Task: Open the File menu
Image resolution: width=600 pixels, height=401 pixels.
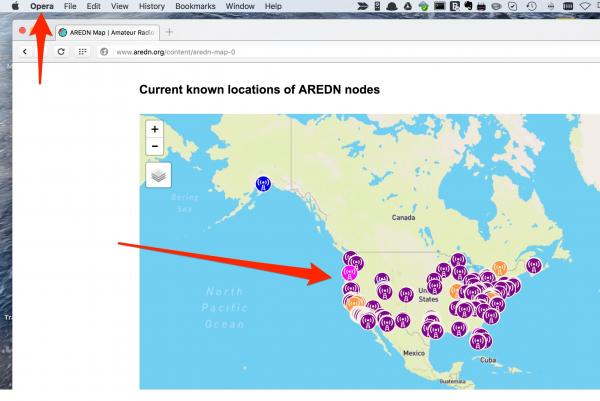Action: tap(70, 6)
